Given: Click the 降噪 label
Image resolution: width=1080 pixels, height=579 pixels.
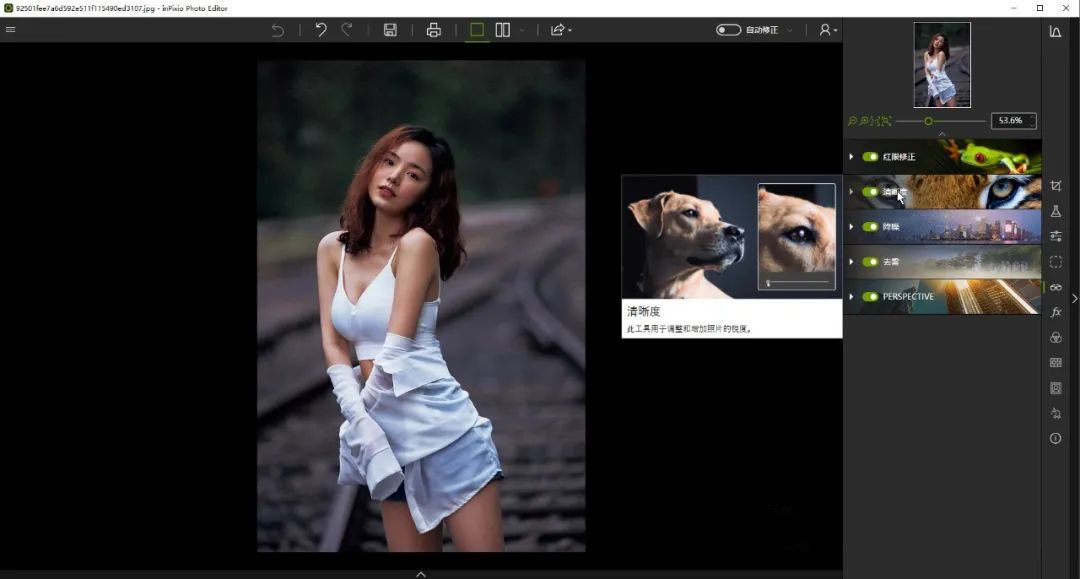Looking at the screenshot, I should pos(891,227).
